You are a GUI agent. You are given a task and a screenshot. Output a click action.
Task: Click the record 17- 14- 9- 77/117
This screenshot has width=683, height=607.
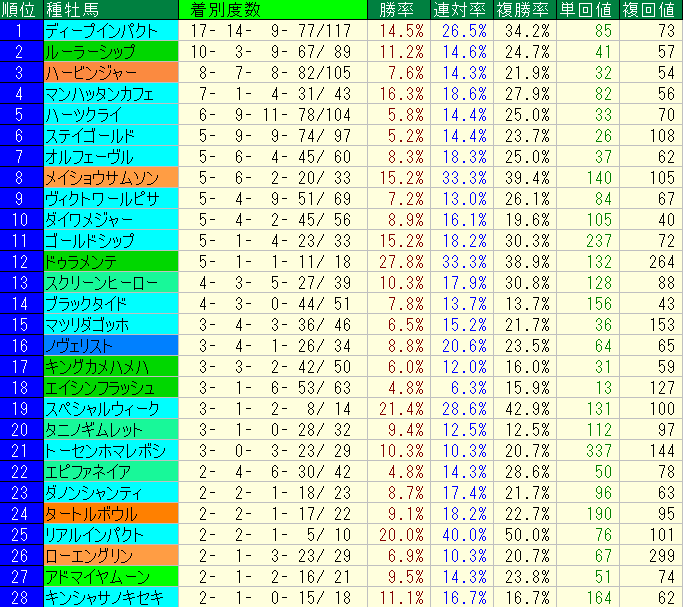(273, 30)
